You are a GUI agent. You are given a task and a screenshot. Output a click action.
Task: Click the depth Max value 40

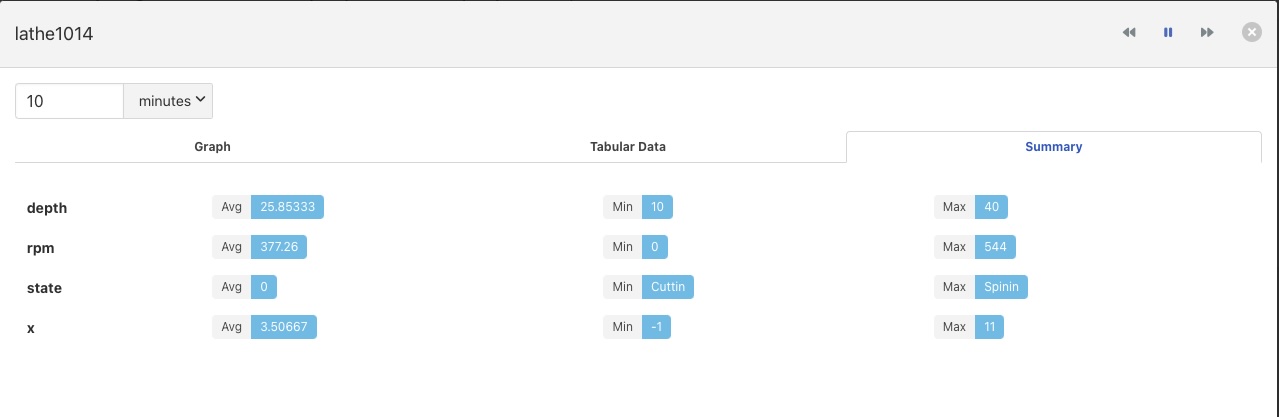[x=991, y=207]
